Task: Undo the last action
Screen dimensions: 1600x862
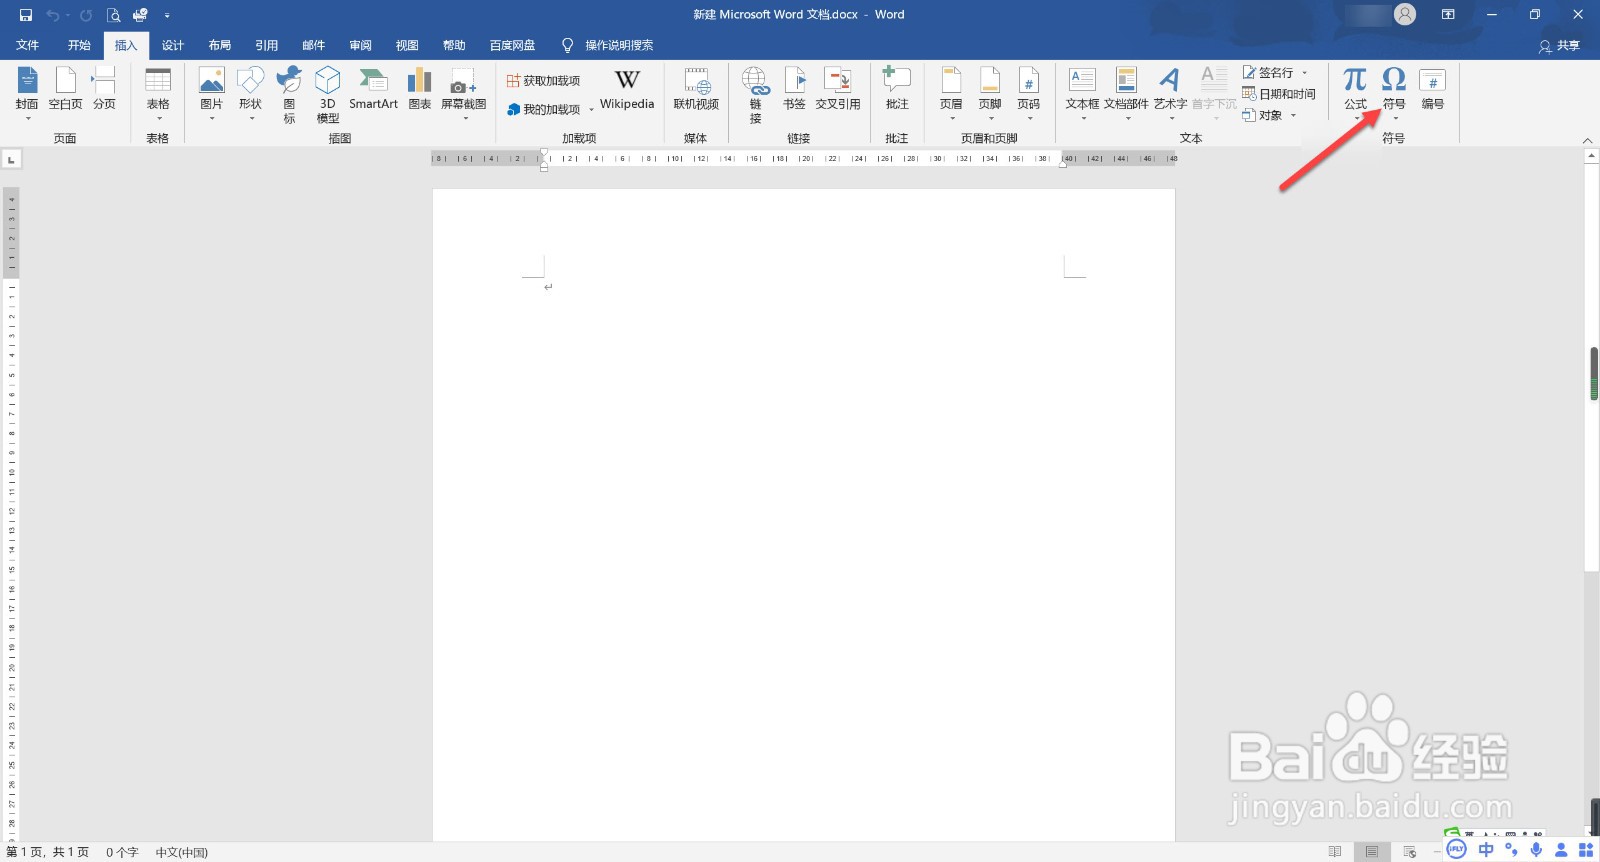Action: point(53,15)
